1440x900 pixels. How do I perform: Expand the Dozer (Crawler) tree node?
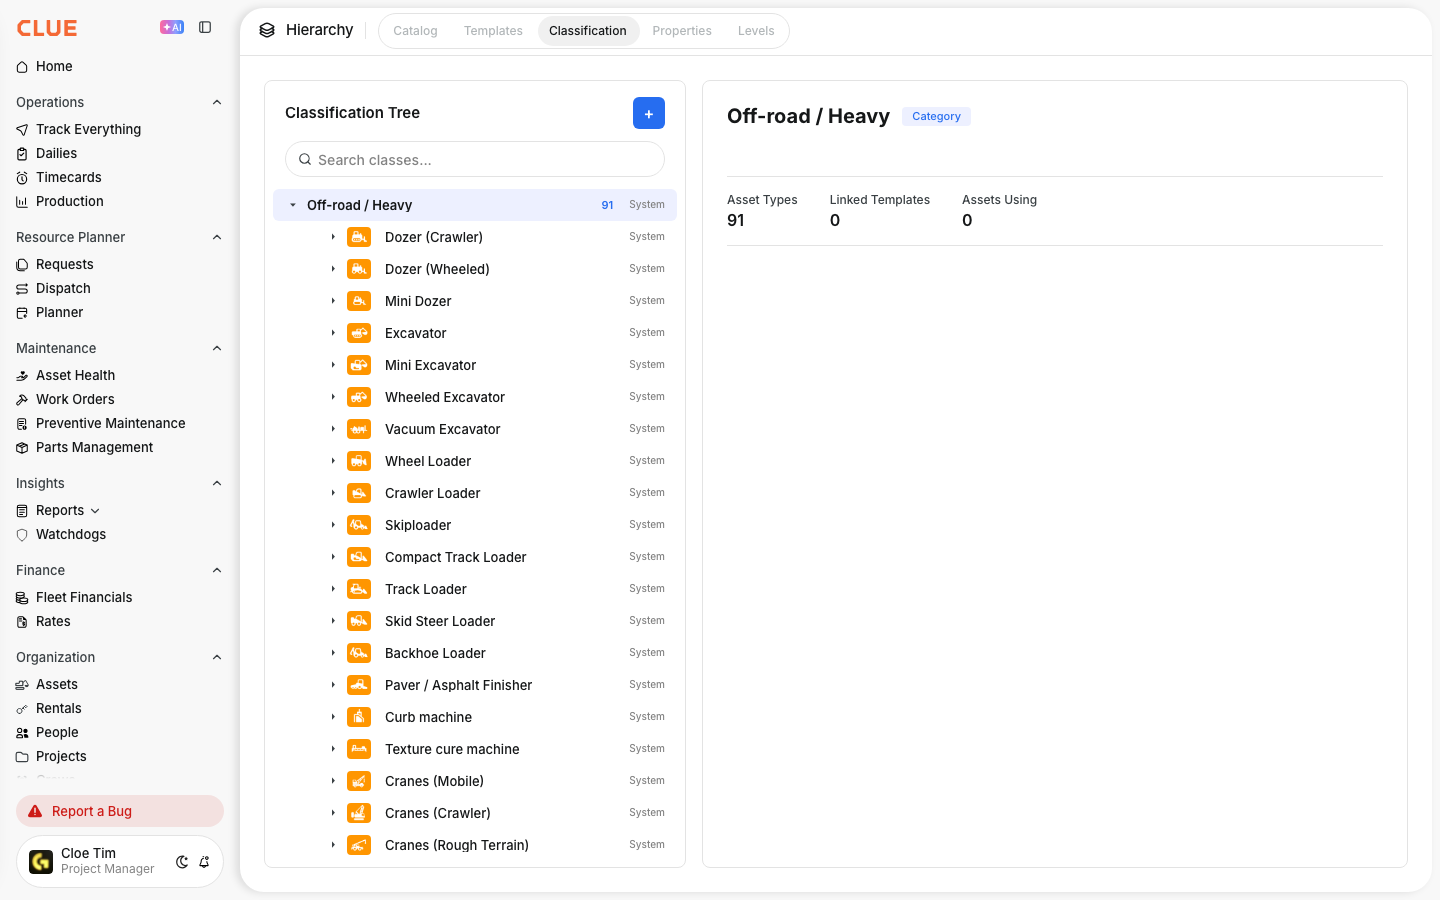point(333,237)
